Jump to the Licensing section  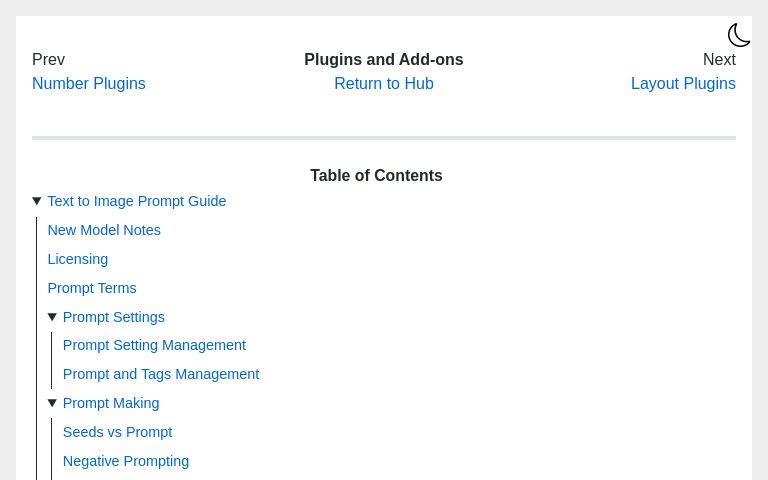[x=77, y=259]
